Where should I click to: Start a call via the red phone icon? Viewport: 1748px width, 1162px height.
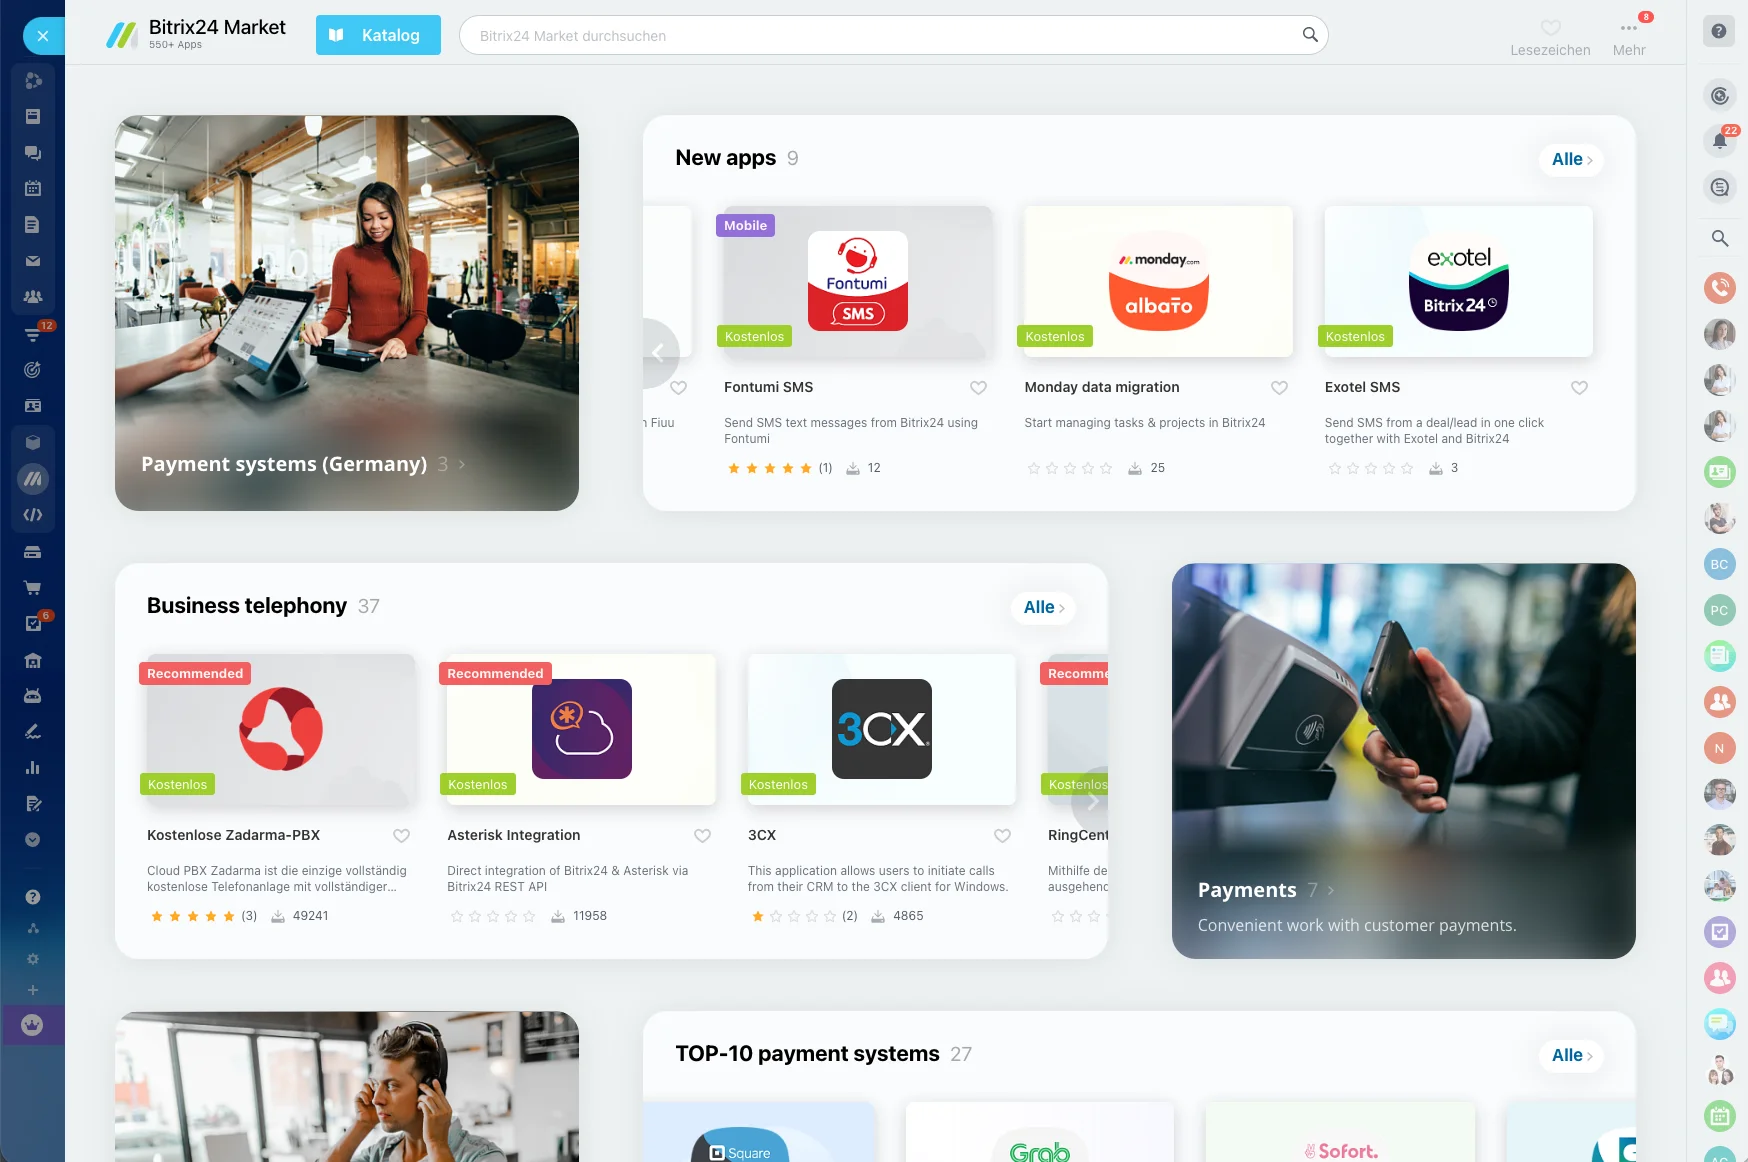[x=1720, y=288]
